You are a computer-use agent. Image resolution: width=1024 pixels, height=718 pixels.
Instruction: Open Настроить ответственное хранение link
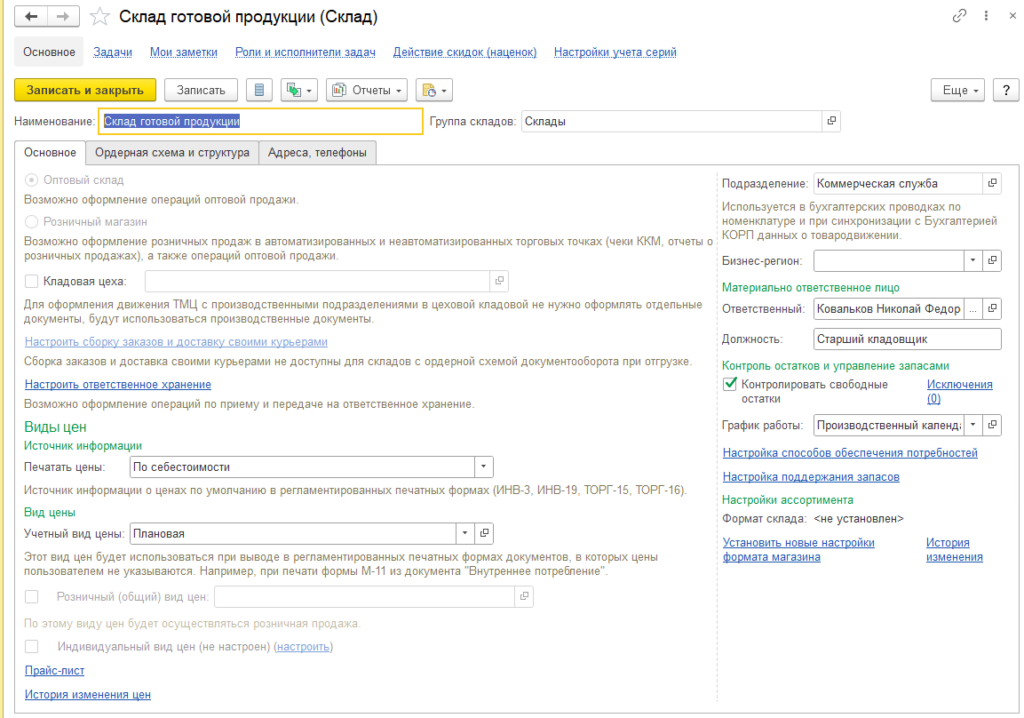click(x=118, y=385)
